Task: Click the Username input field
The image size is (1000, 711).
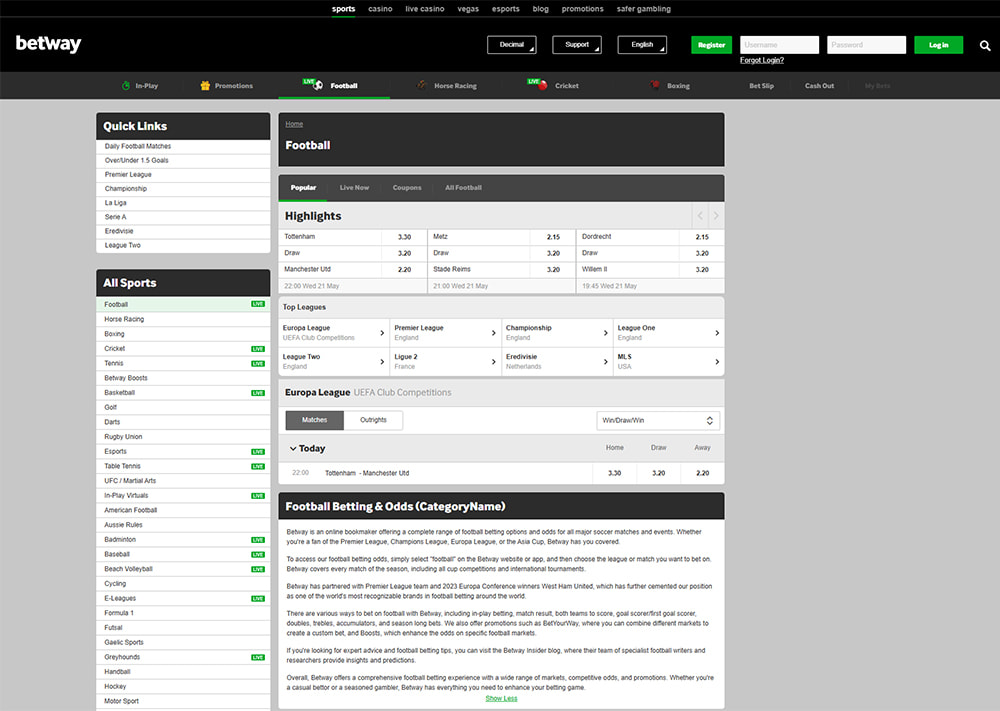Action: [x=779, y=45]
